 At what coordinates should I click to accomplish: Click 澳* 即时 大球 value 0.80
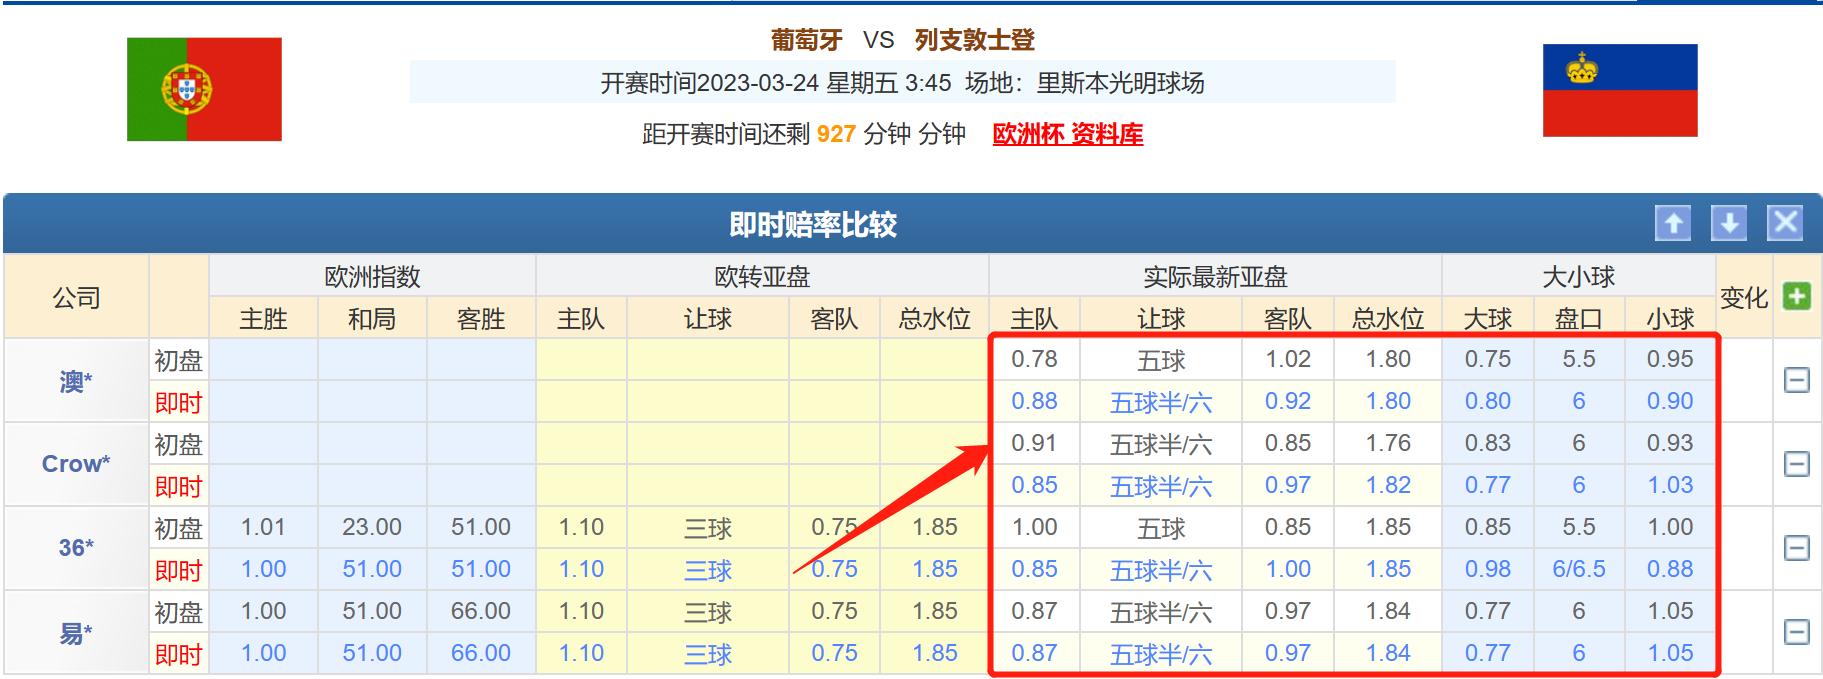(x=1488, y=401)
